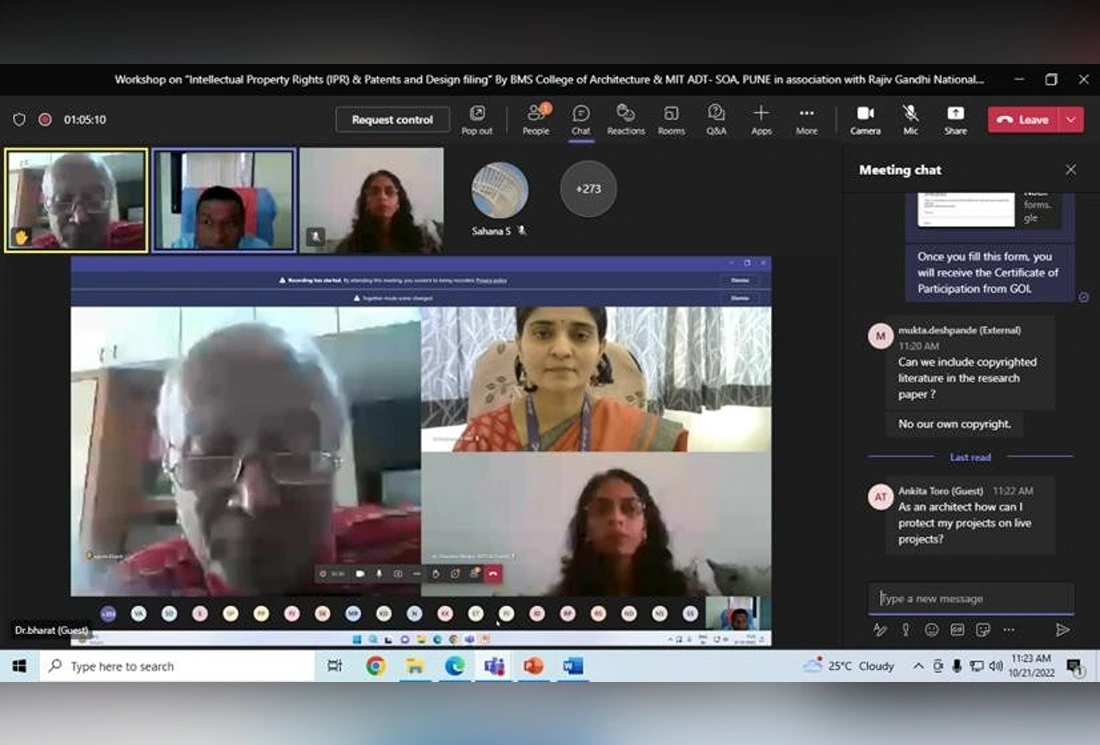Select the man in blue shirt video tile
The image size is (1100, 745).
(x=224, y=200)
